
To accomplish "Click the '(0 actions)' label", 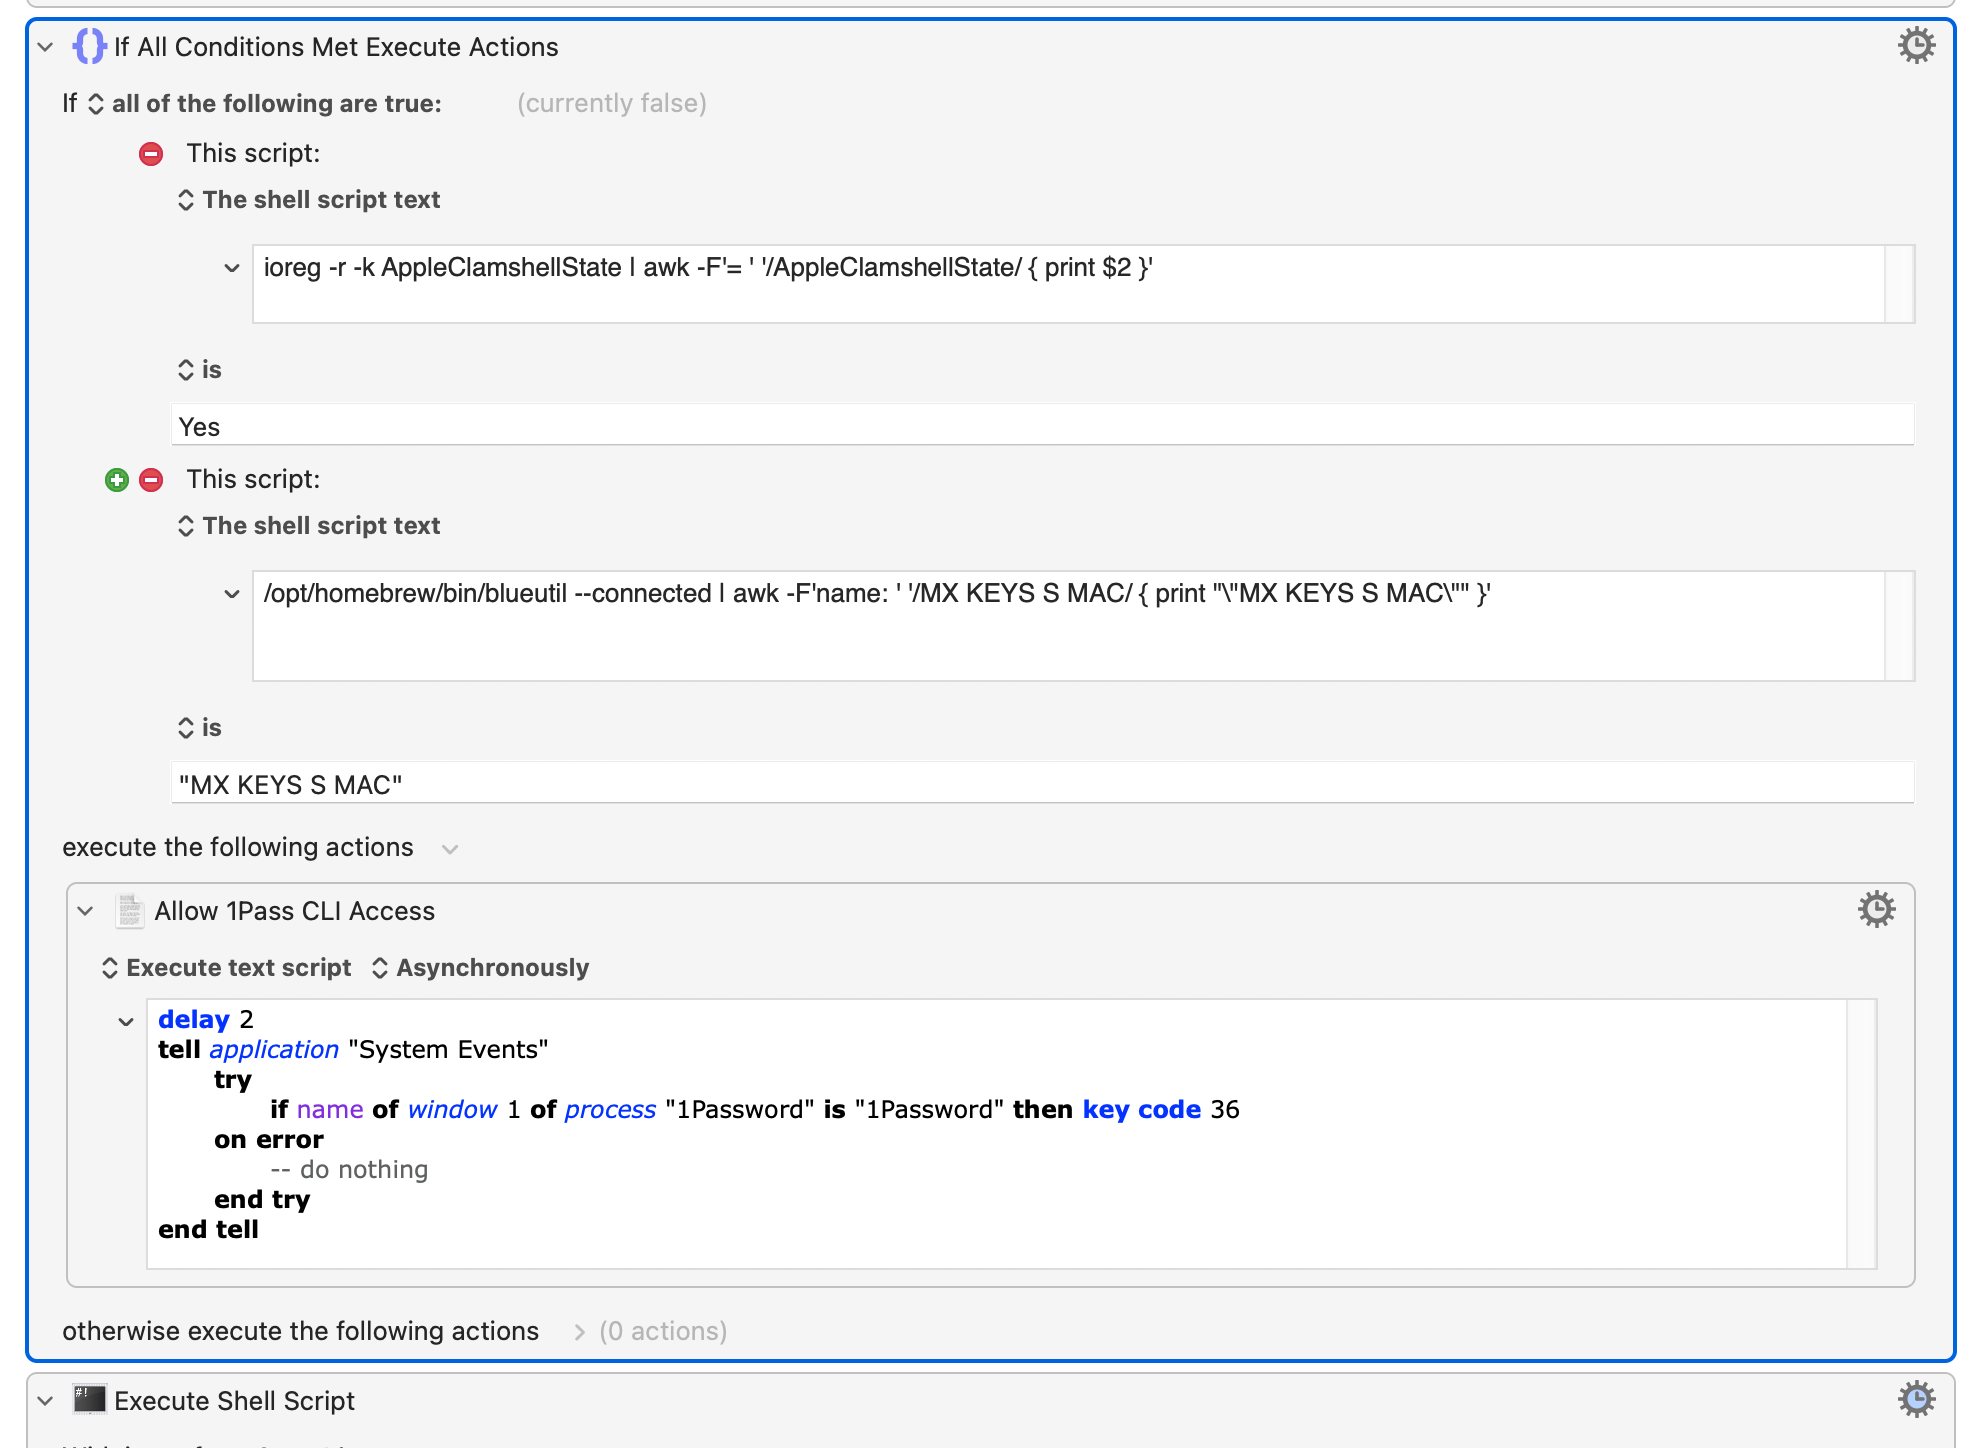I will click(663, 1332).
